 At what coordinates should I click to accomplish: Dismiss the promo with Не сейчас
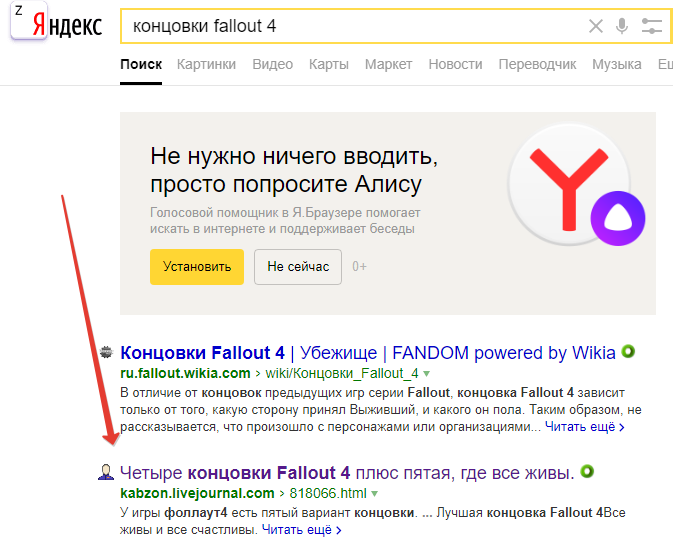pyautogui.click(x=298, y=266)
